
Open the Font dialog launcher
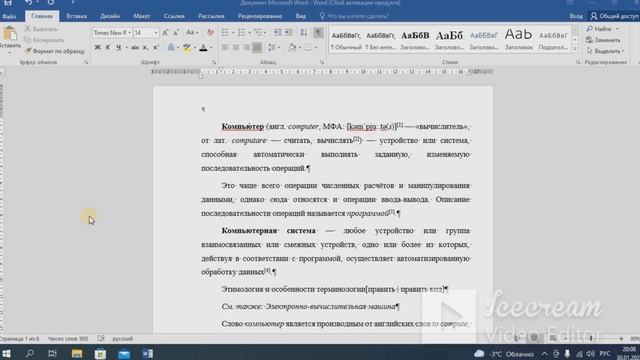point(214,62)
